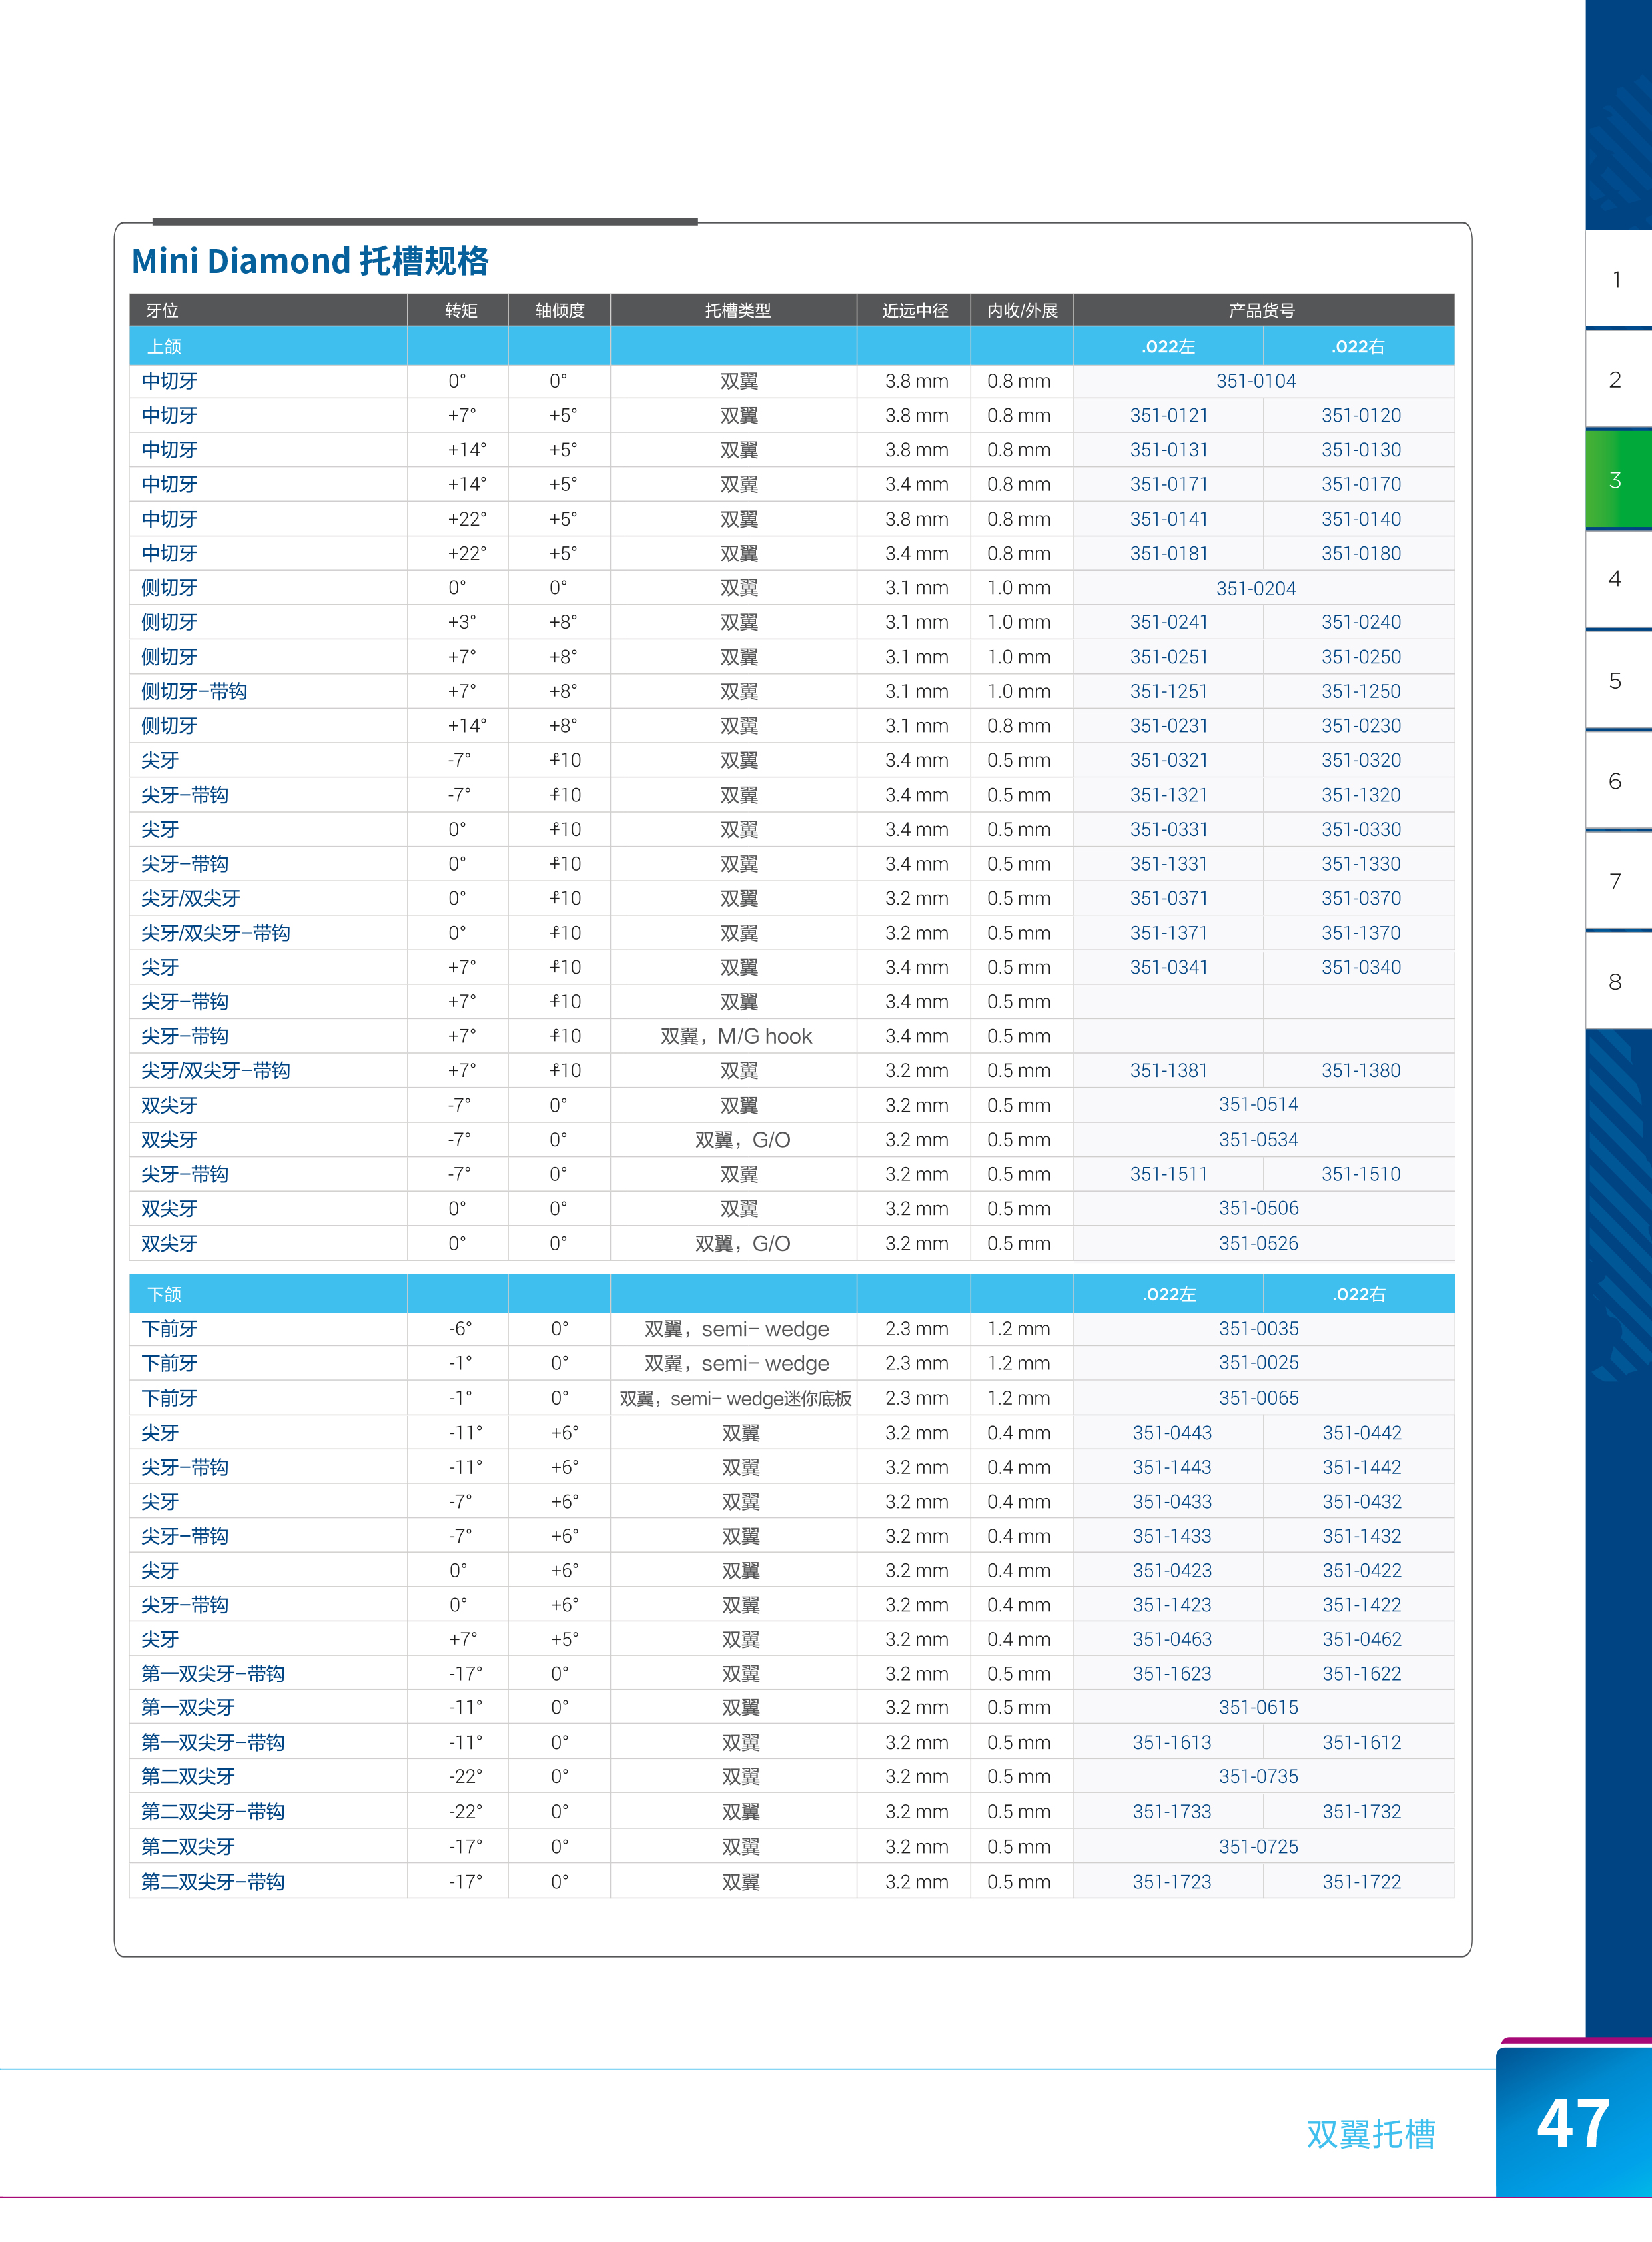Go to section tab 2
This screenshot has height=2242, width=1652.
pos(1616,379)
